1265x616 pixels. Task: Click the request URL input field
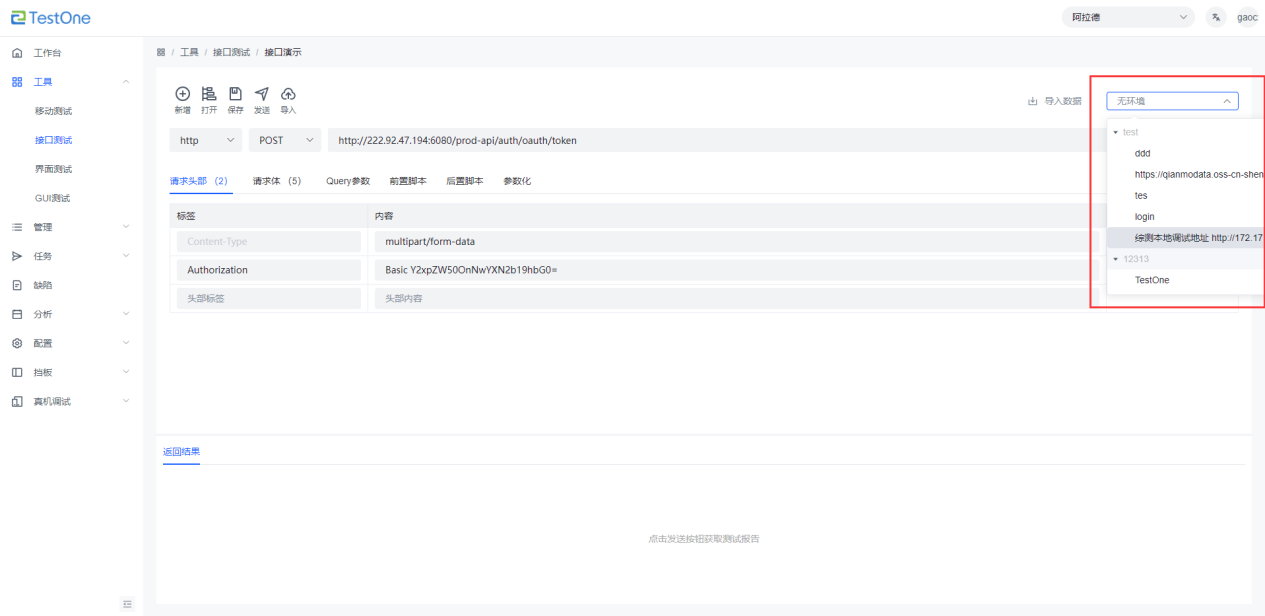click(700, 140)
